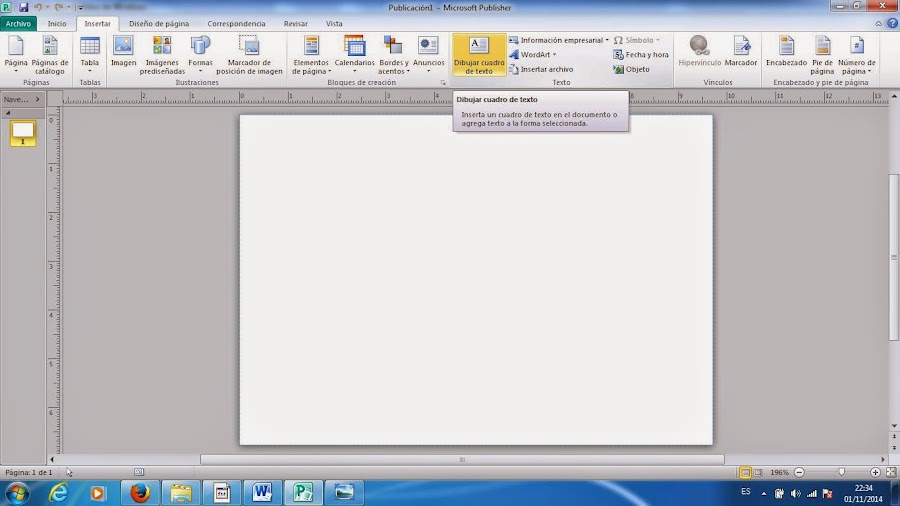Click the ES language indicator
The height and width of the screenshot is (506, 900).
pos(746,492)
